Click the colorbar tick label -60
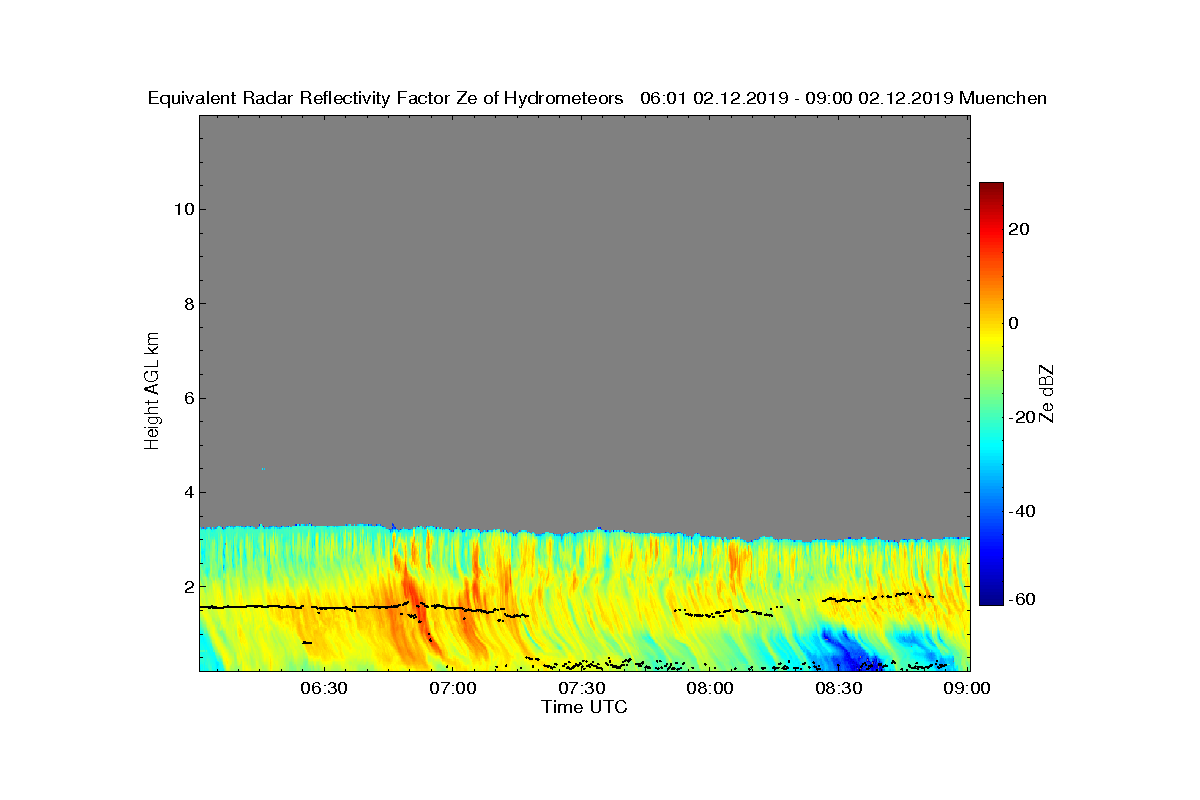The image size is (1200, 800). 1023,599
